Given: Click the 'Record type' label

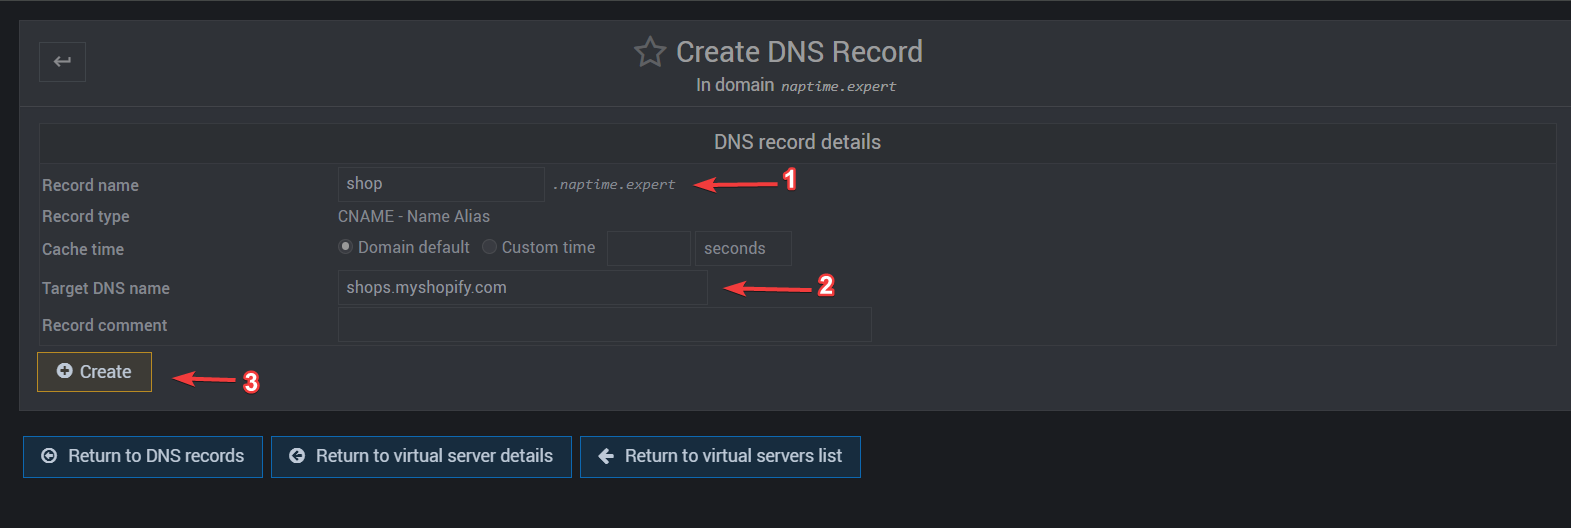Looking at the screenshot, I should pos(86,216).
